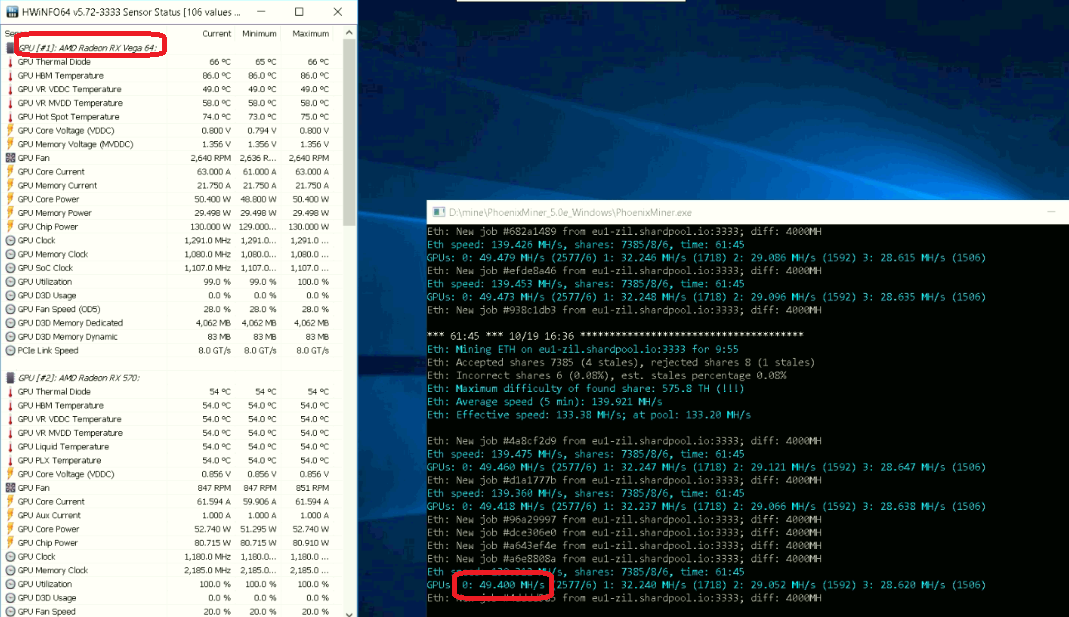Viewport: 1069px width, 617px height.
Task: Click the sensor list scroll-down arrow
Action: (x=349, y=612)
